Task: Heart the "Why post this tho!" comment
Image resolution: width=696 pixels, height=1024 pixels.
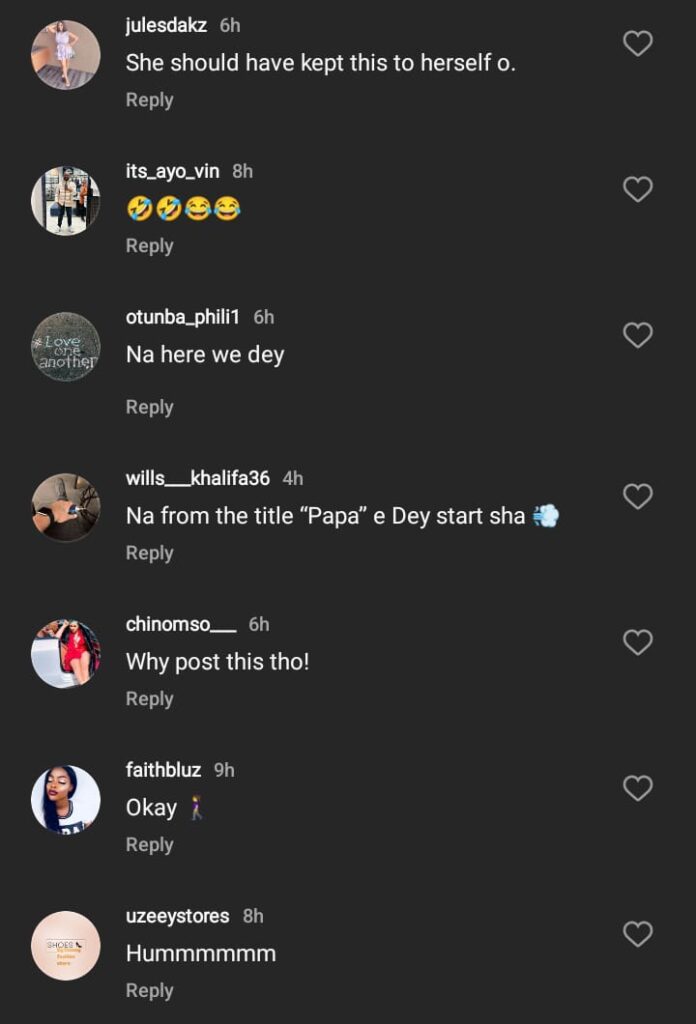Action: click(x=637, y=642)
